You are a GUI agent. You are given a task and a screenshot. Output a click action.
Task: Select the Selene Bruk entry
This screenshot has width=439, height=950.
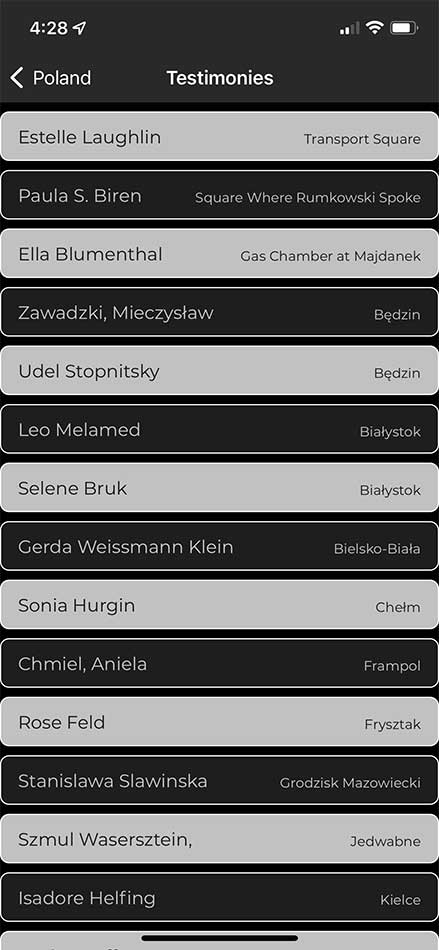point(219,488)
